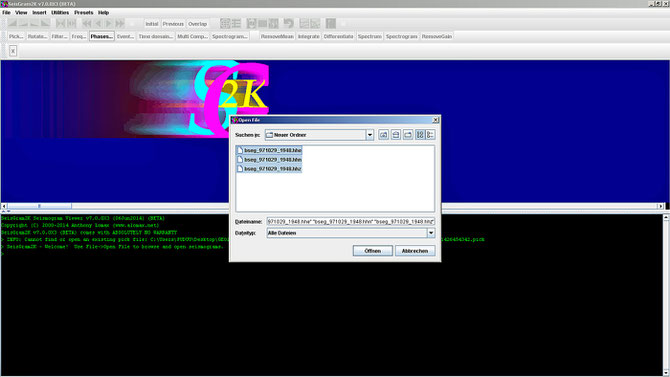
Task: Click the Spectrum button
Action: point(370,36)
